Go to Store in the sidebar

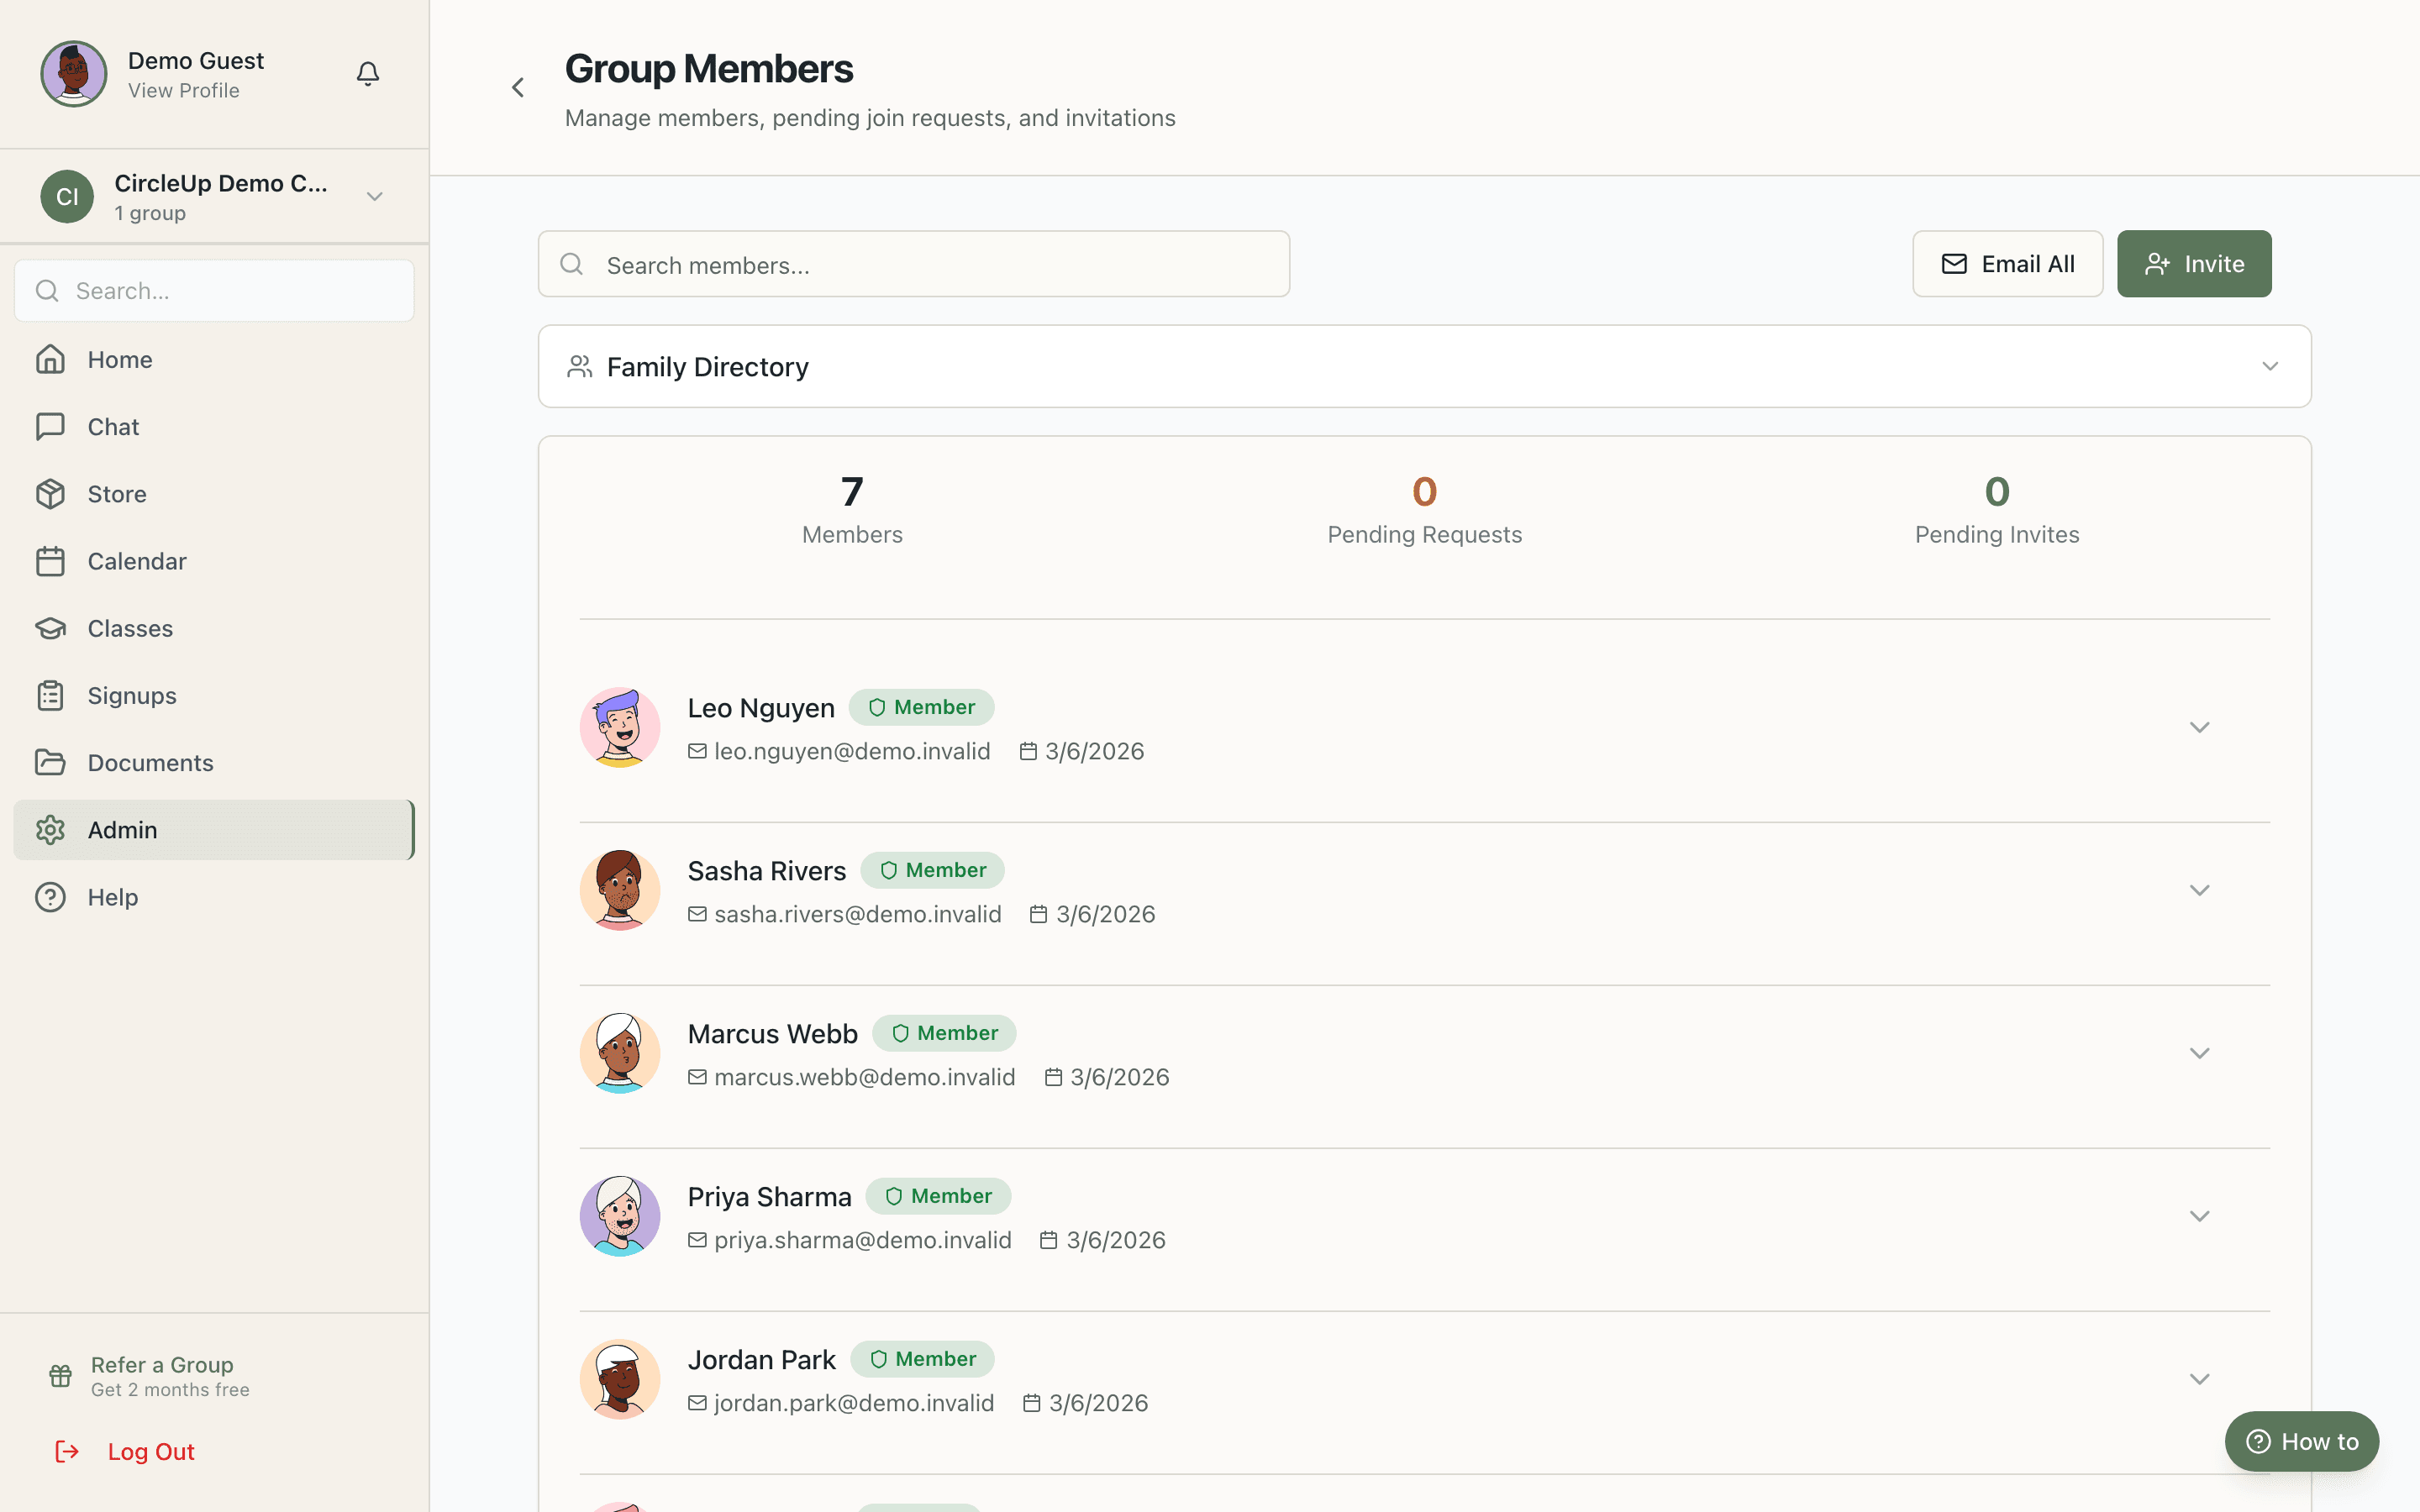[214, 494]
